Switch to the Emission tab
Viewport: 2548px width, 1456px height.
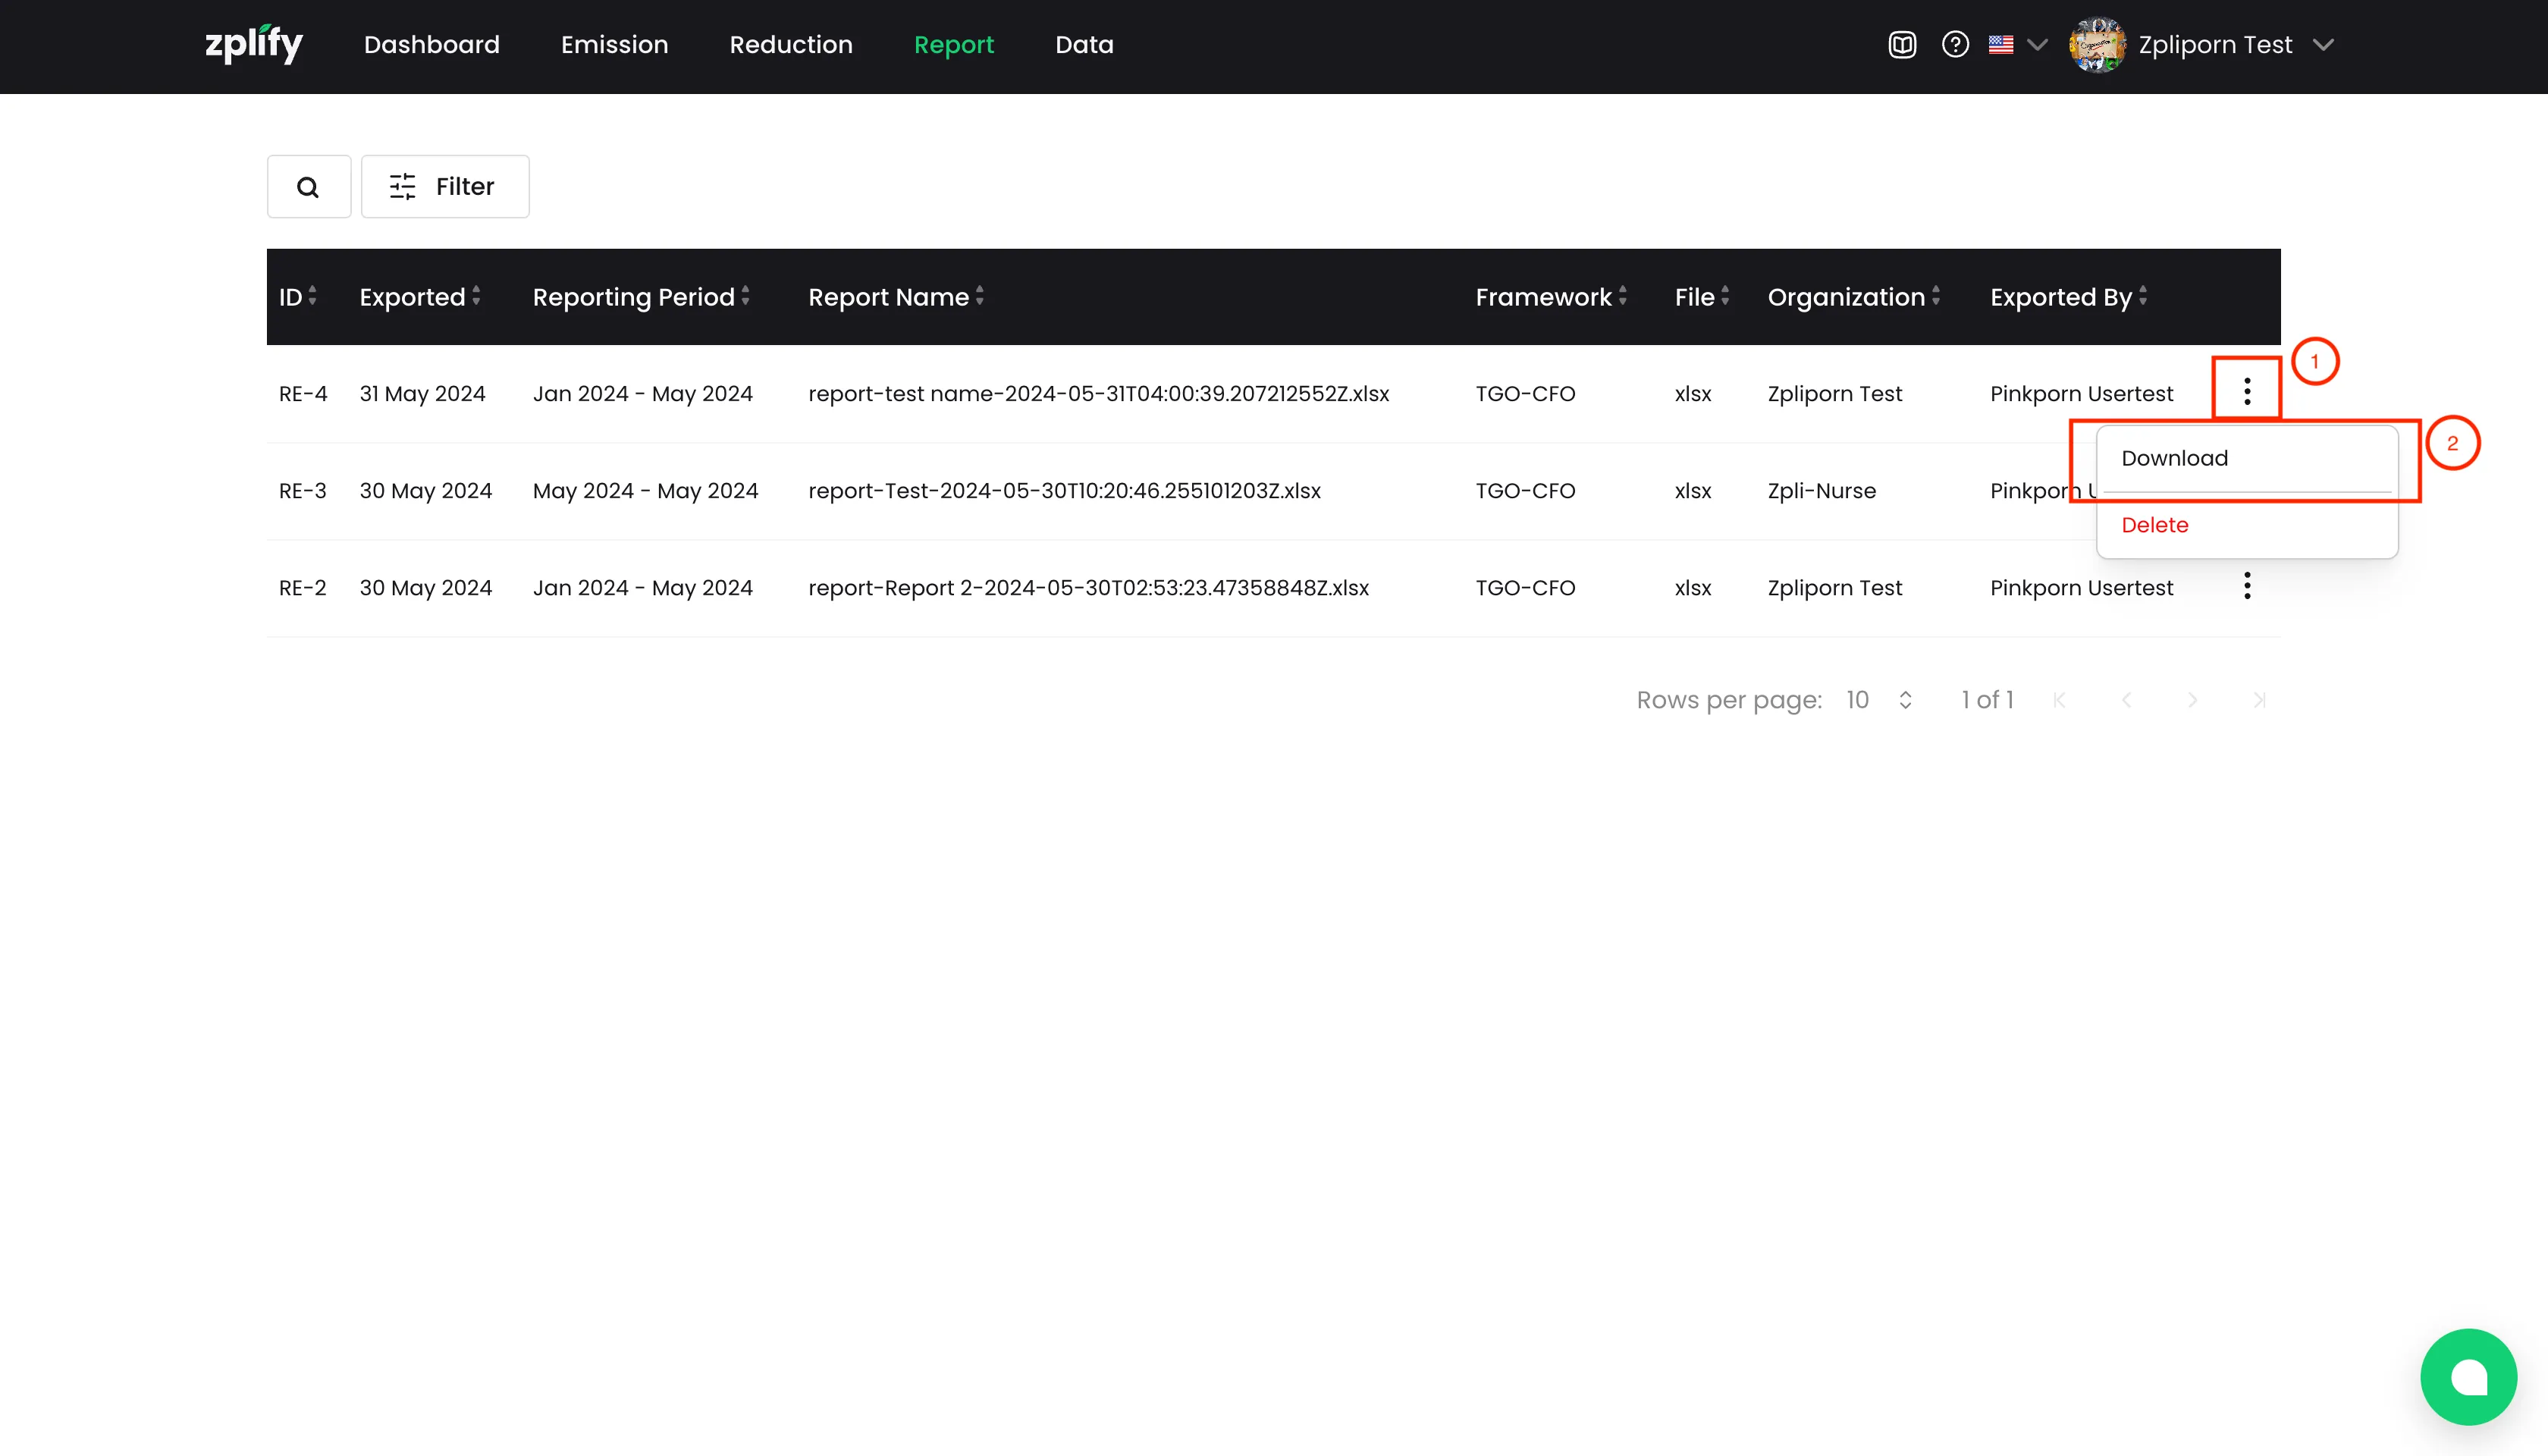click(x=614, y=45)
